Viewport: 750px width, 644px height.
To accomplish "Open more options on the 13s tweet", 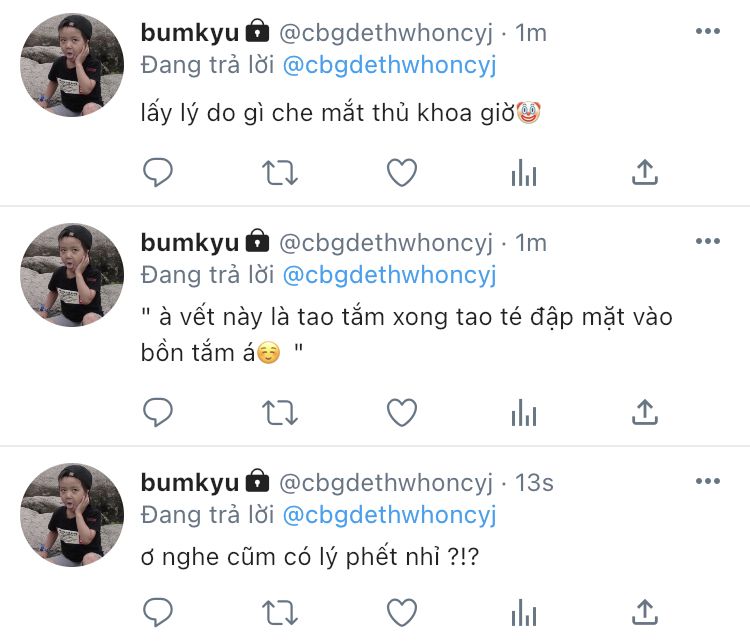I will pos(708,481).
